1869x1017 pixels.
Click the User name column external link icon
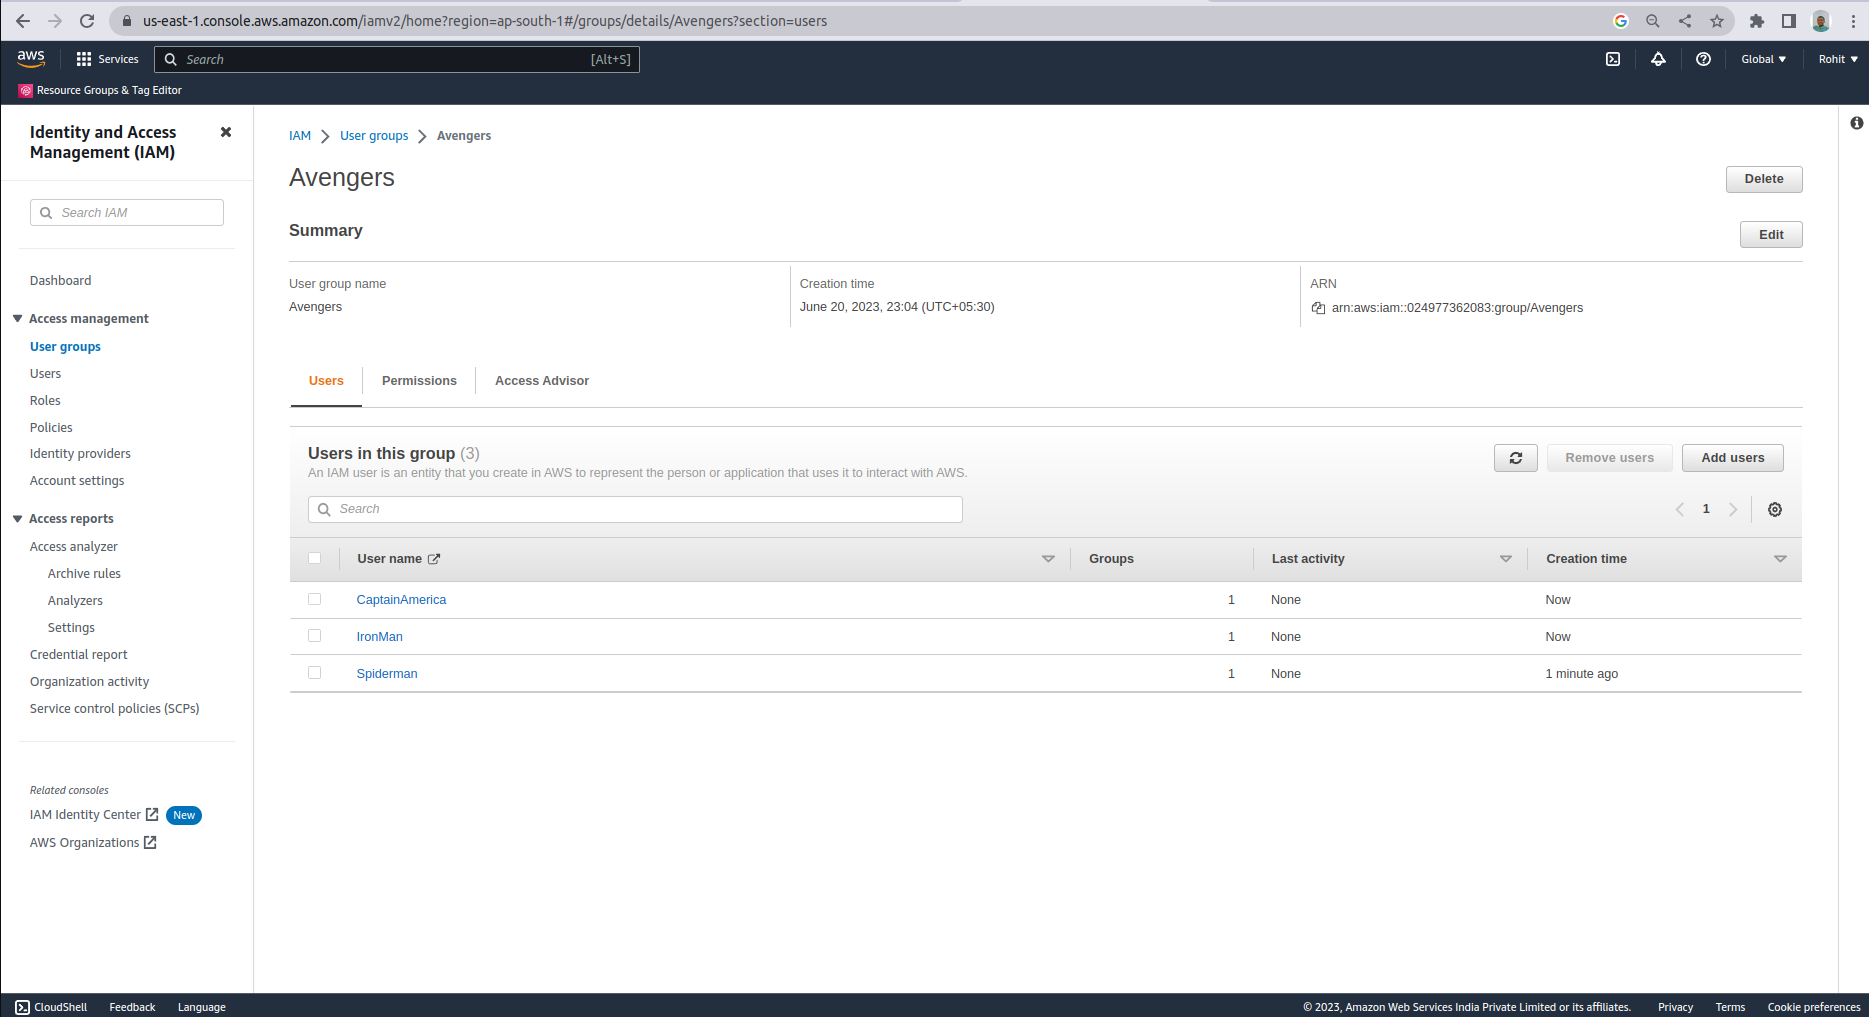pos(434,559)
